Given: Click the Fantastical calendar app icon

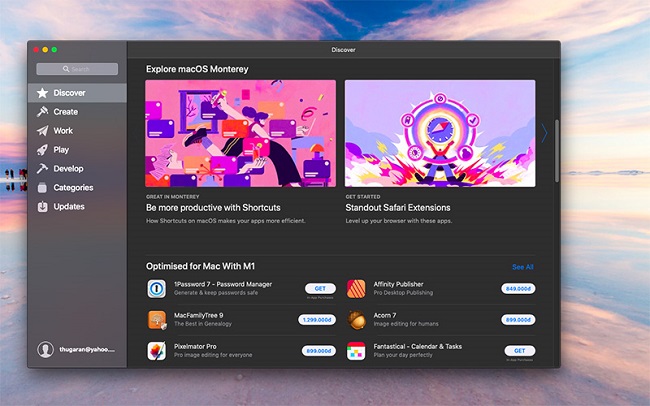Looking at the screenshot, I should pyautogui.click(x=356, y=351).
